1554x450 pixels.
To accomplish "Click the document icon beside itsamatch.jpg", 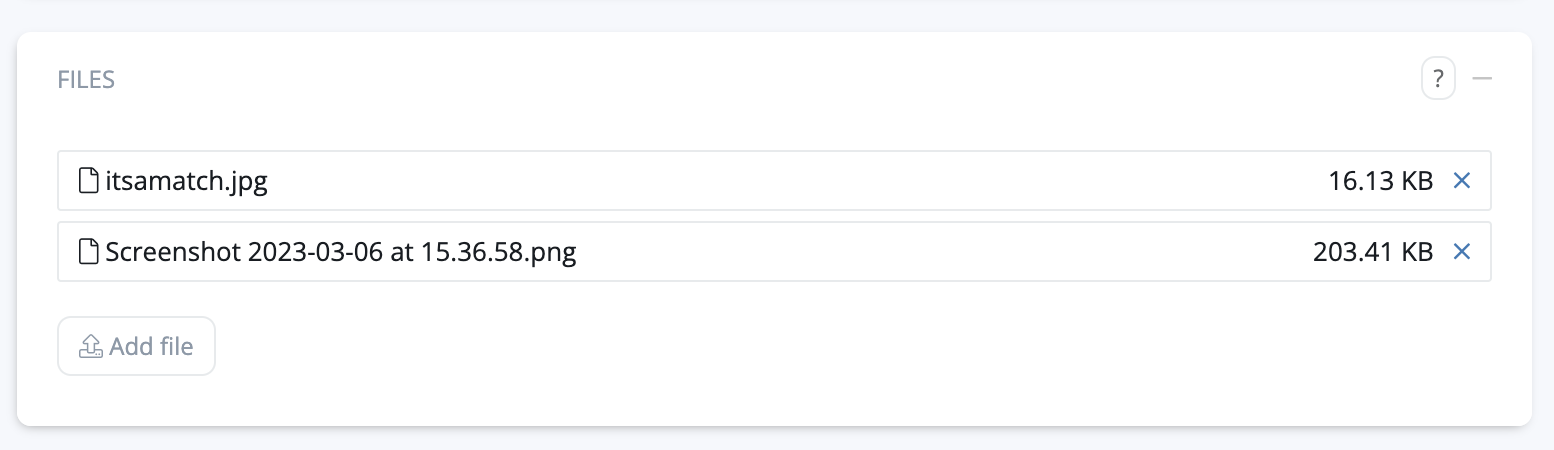I will (89, 181).
